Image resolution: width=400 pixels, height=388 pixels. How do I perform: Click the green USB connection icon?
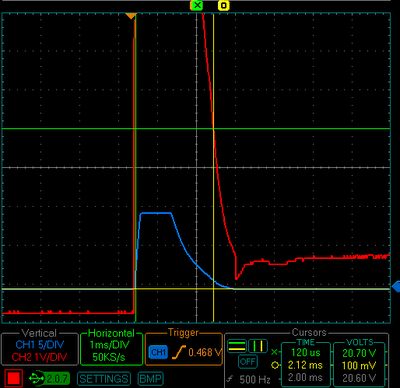[37, 378]
